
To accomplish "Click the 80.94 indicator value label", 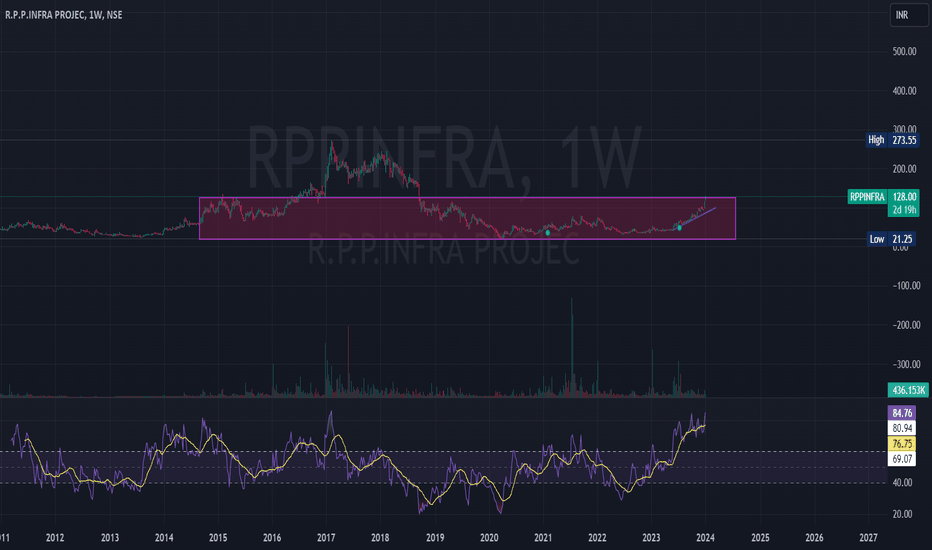I will pyautogui.click(x=902, y=428).
